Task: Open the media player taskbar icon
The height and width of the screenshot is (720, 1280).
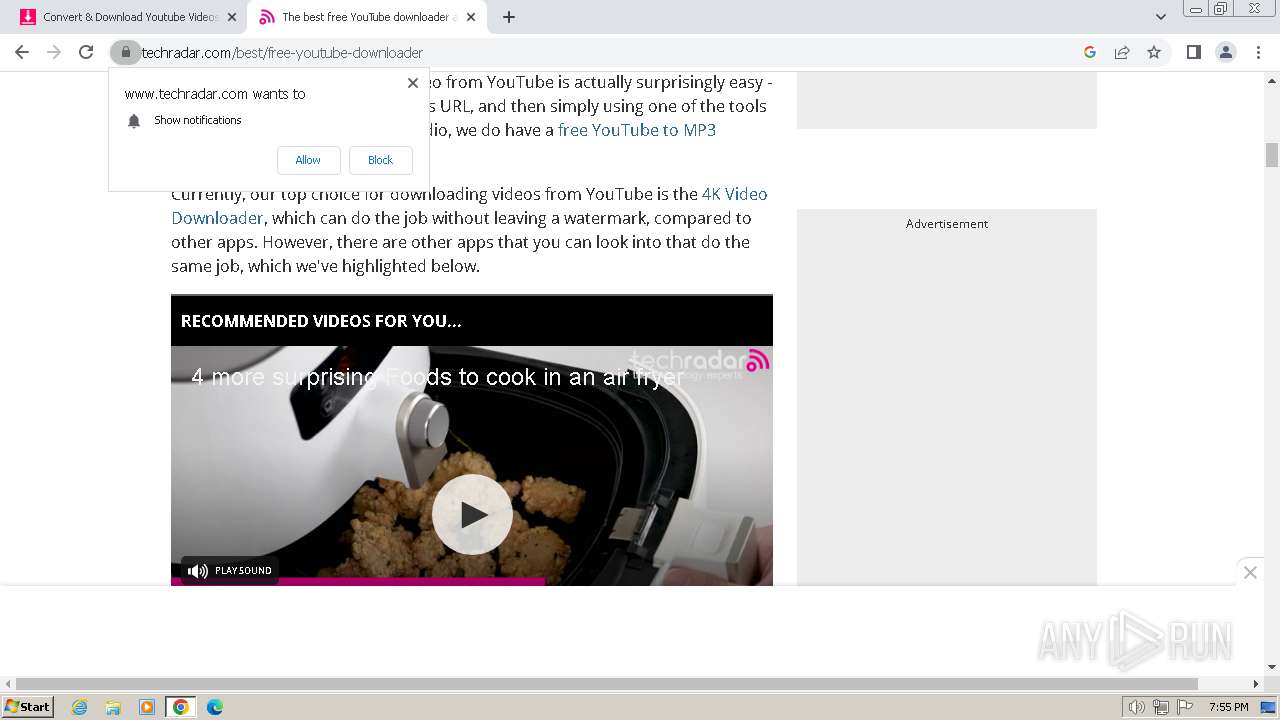Action: pyautogui.click(x=147, y=707)
